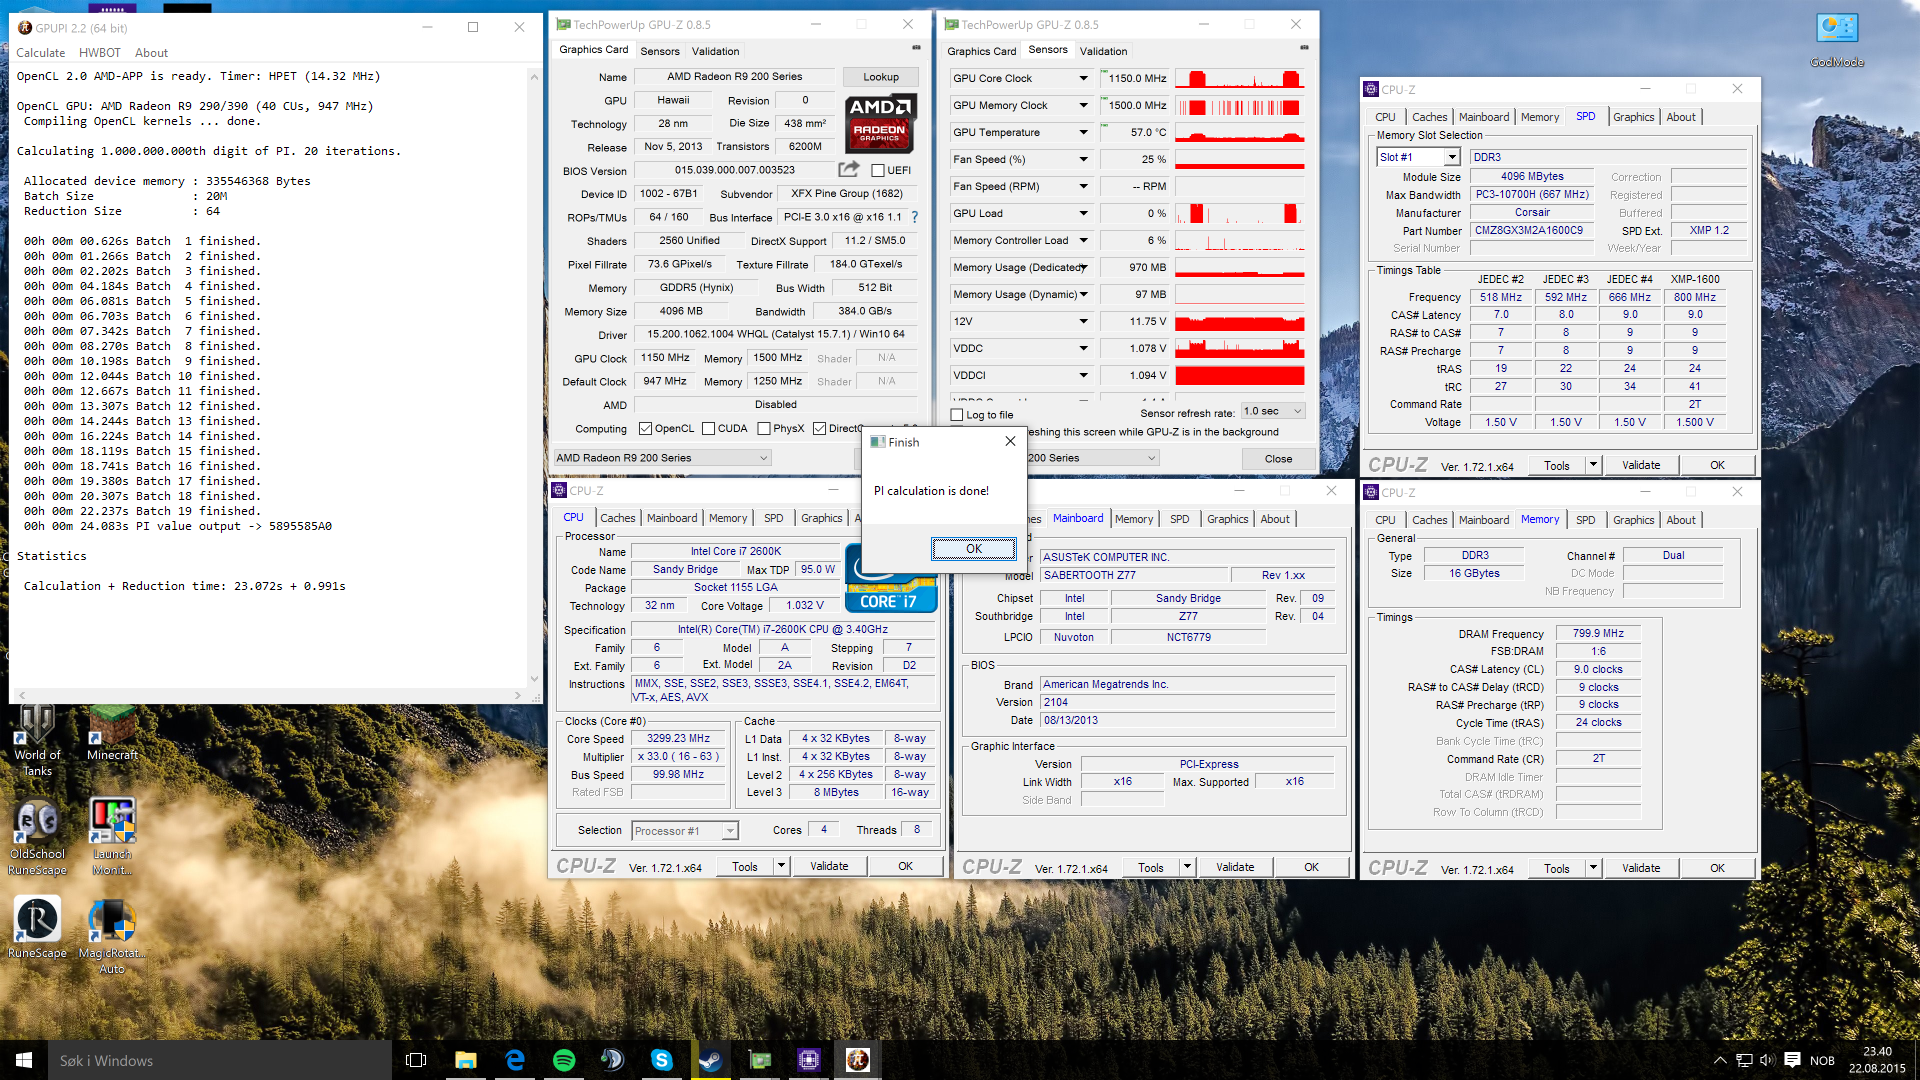Launch Microsoft Edge from the taskbar
This screenshot has width=1920, height=1080.
(515, 1060)
